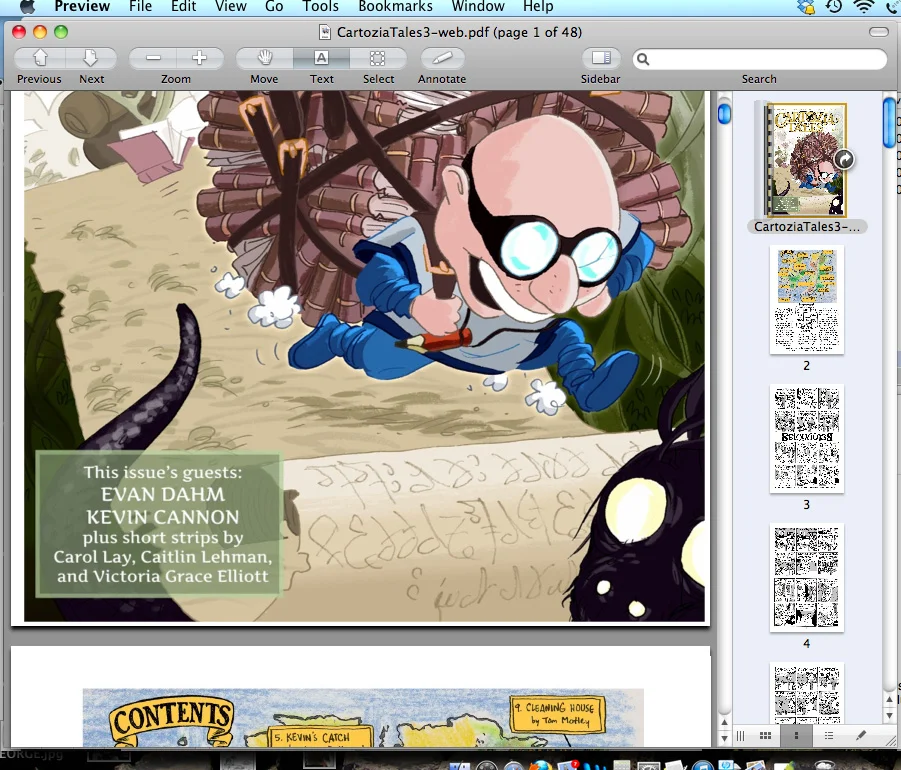901x770 pixels.
Task: Choose the rectangular Select tool
Action: tap(378, 58)
